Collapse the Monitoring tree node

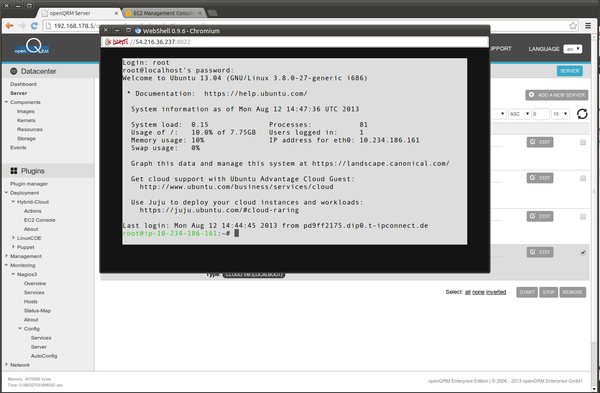coord(7,265)
